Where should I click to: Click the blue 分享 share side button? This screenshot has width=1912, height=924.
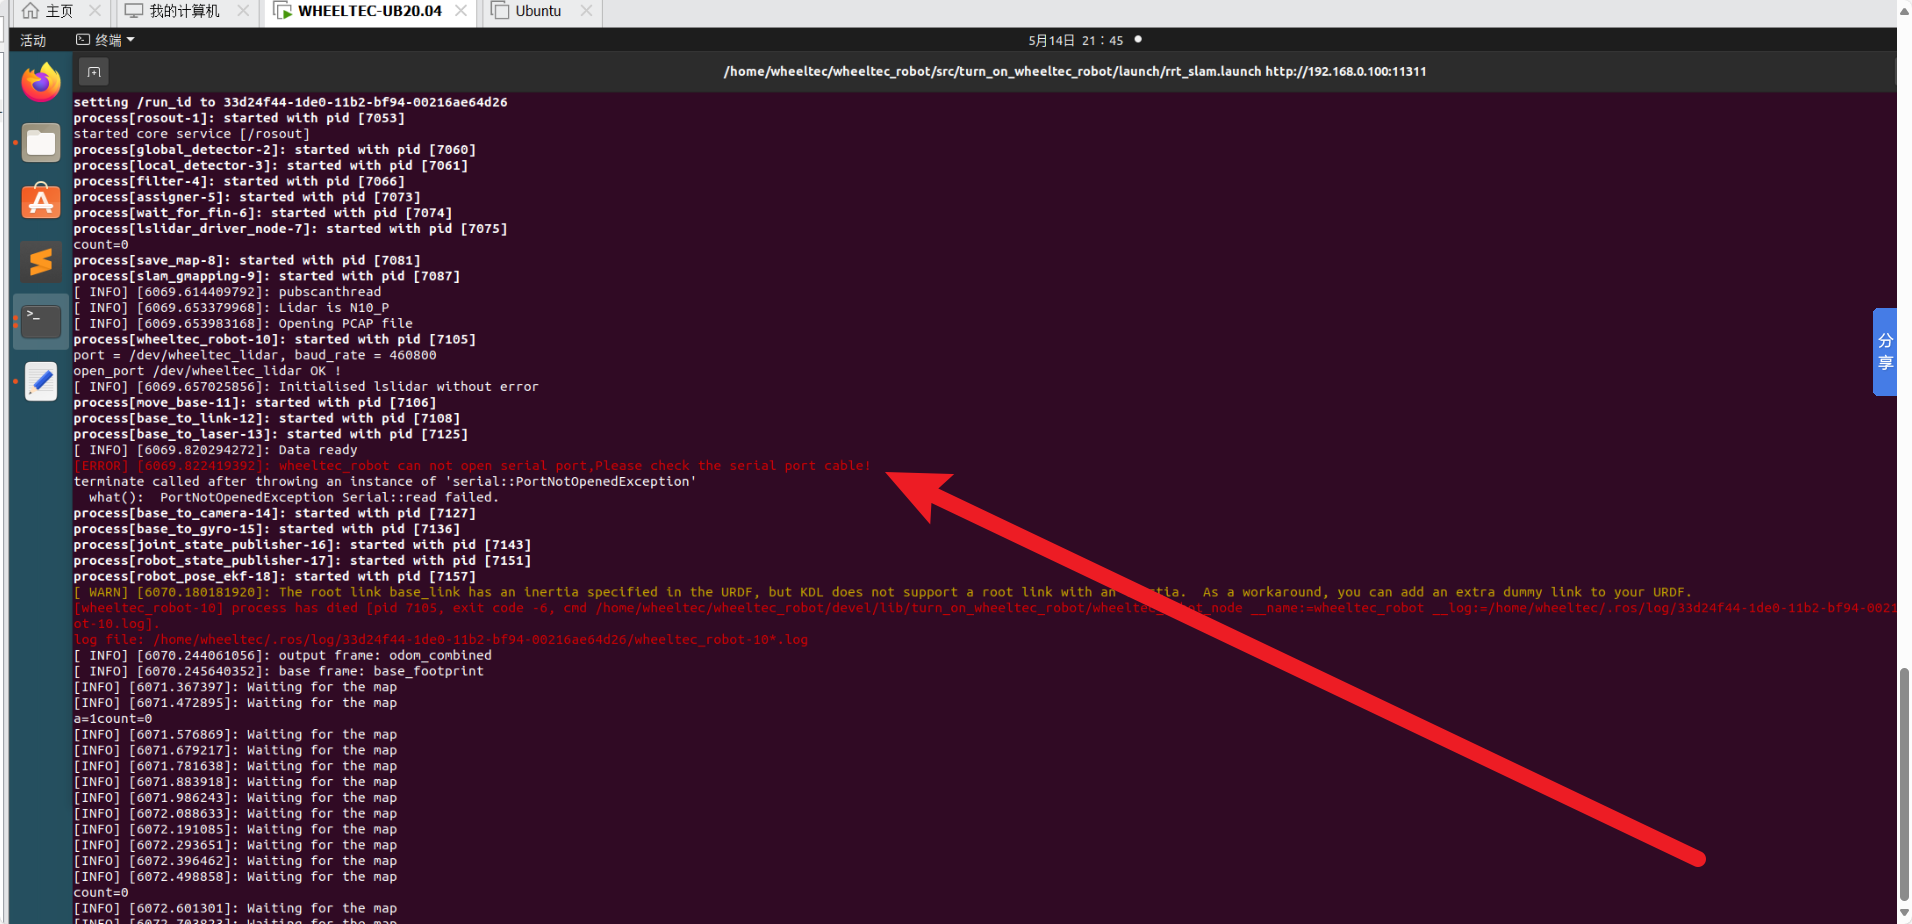tap(1884, 352)
